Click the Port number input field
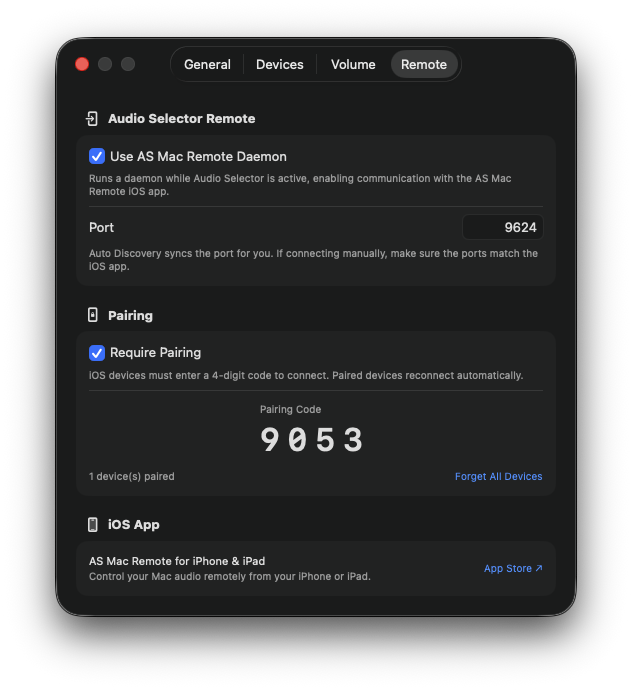 (503, 228)
